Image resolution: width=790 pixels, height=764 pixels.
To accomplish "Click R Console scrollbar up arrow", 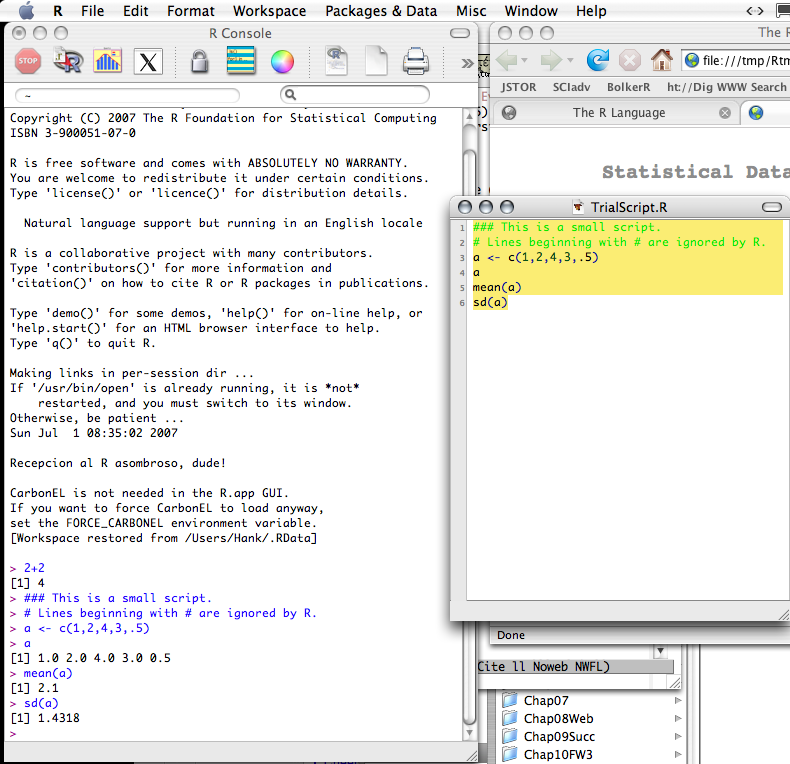I will click(x=469, y=115).
